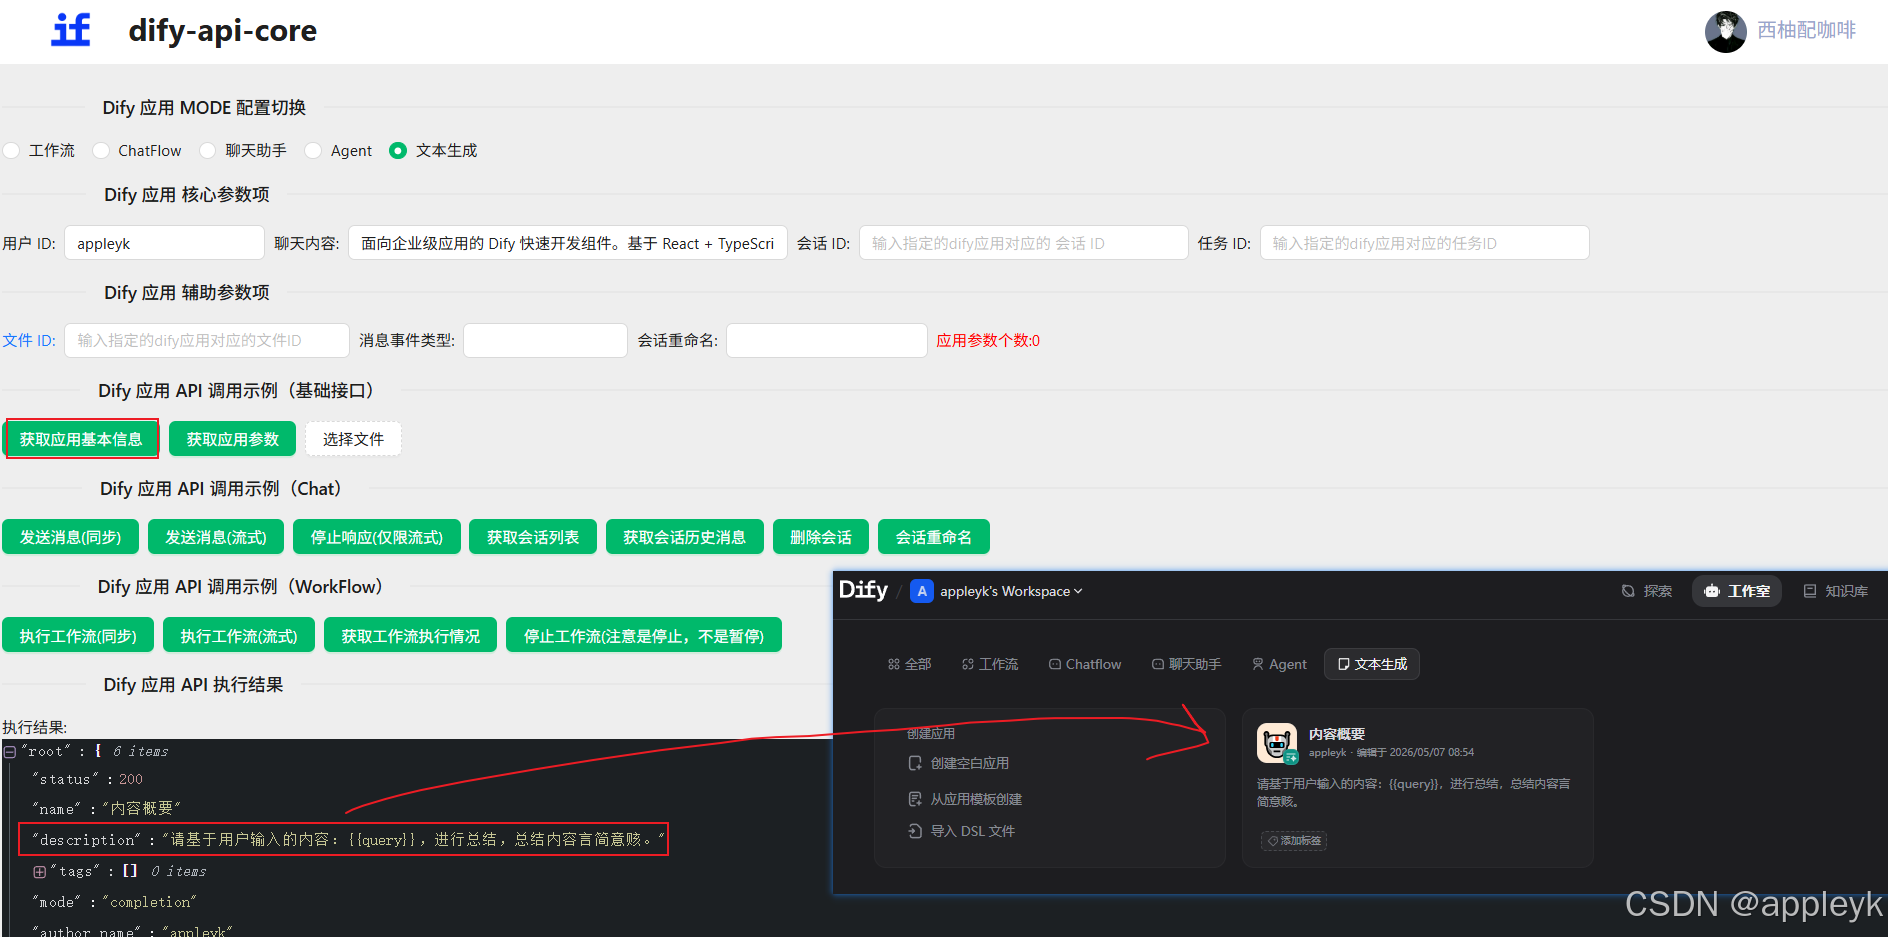Click the 添加标签 tag button
This screenshot has height=937, width=1888.
[1294, 841]
